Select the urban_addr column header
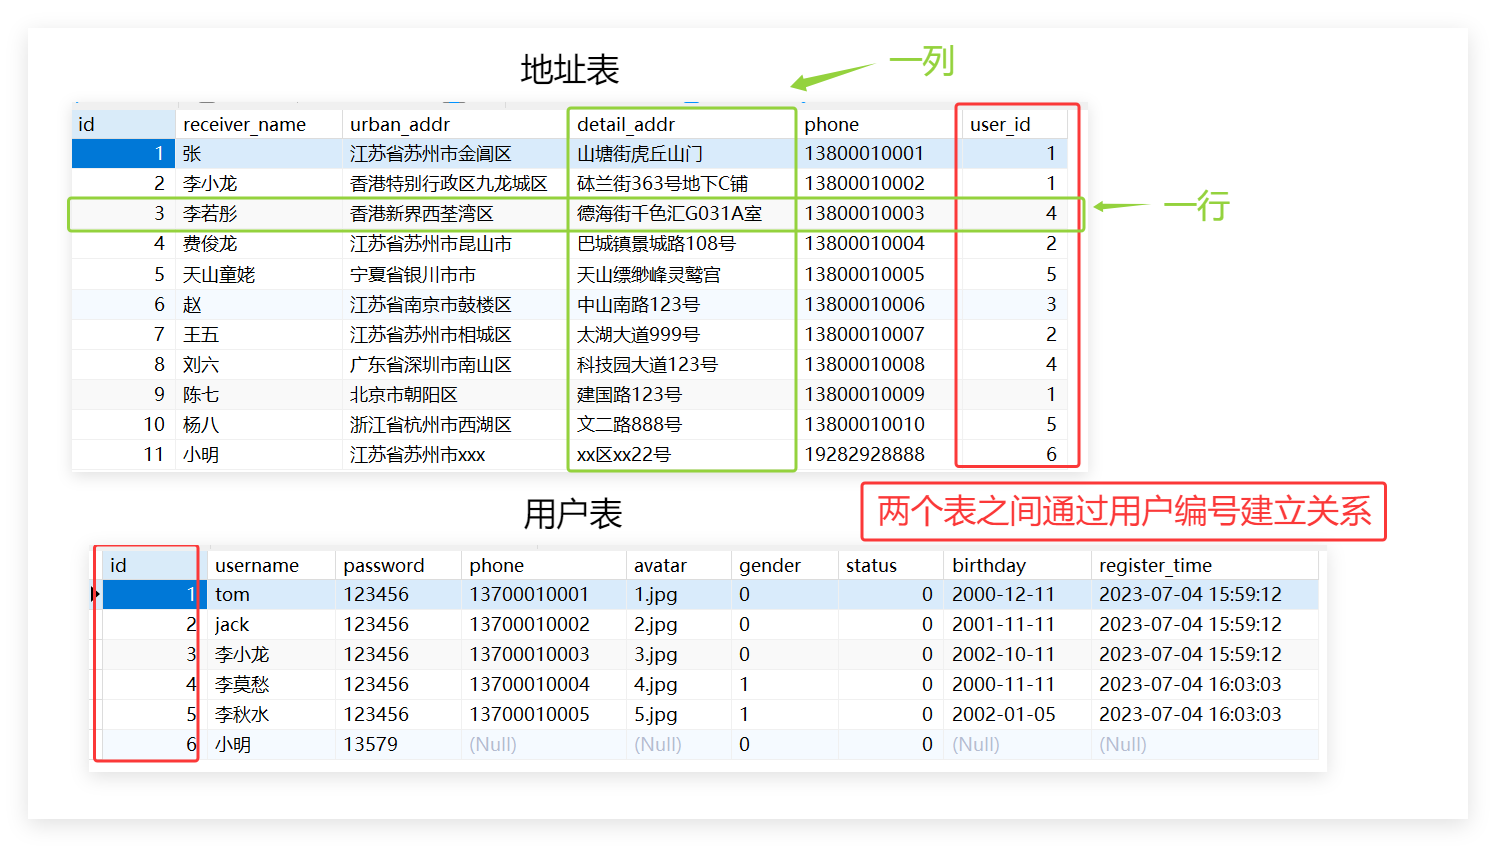The height and width of the screenshot is (847, 1496). pyautogui.click(x=399, y=123)
